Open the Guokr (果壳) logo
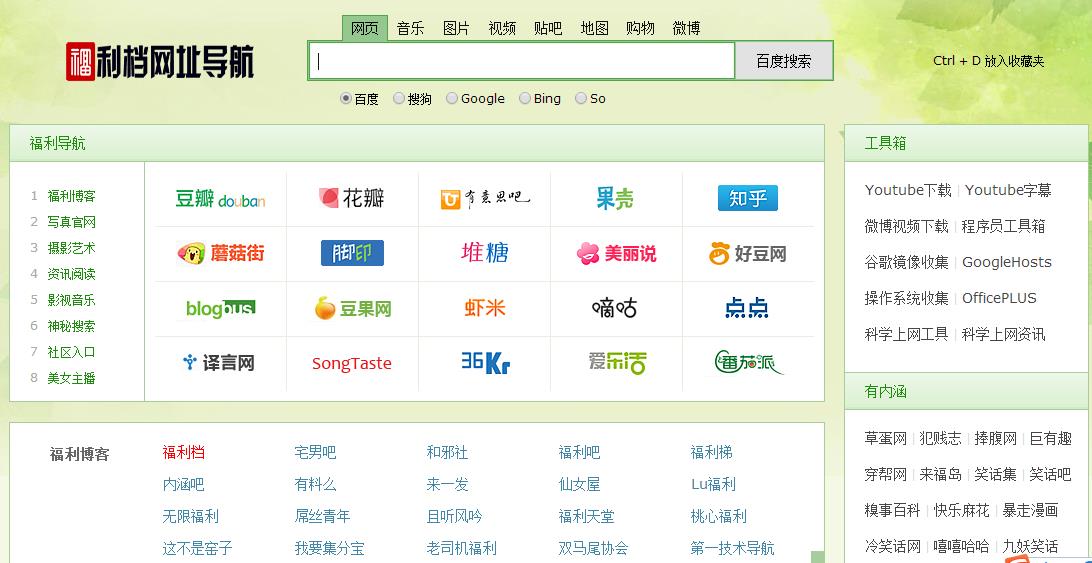Screen dimensions: 1092x563 point(615,199)
